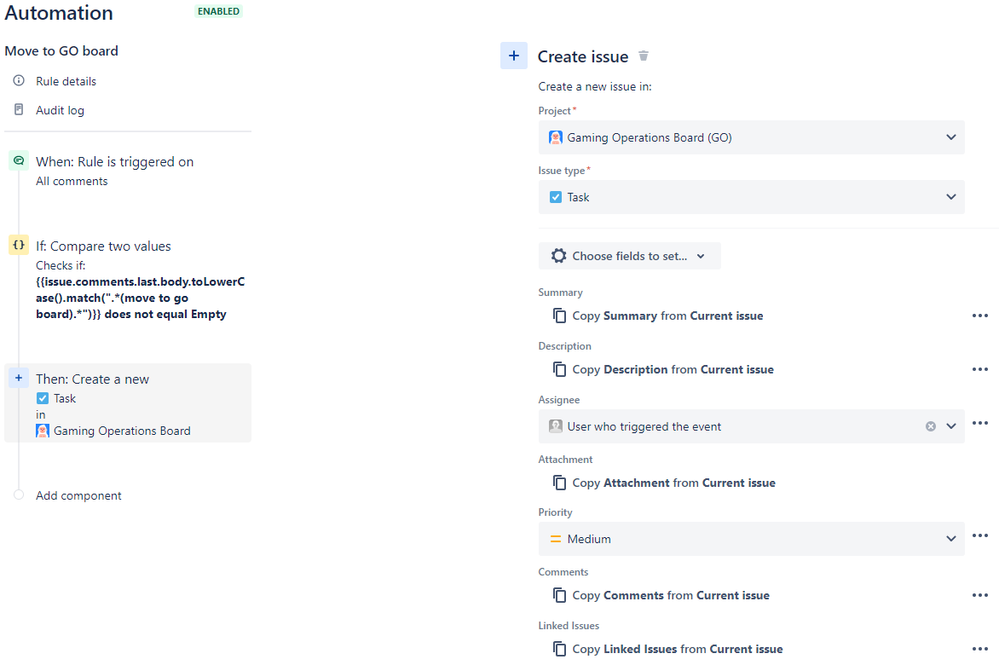The width and height of the screenshot is (999, 666).
Task: Click Copy Description from Current issue text
Action: point(673,370)
